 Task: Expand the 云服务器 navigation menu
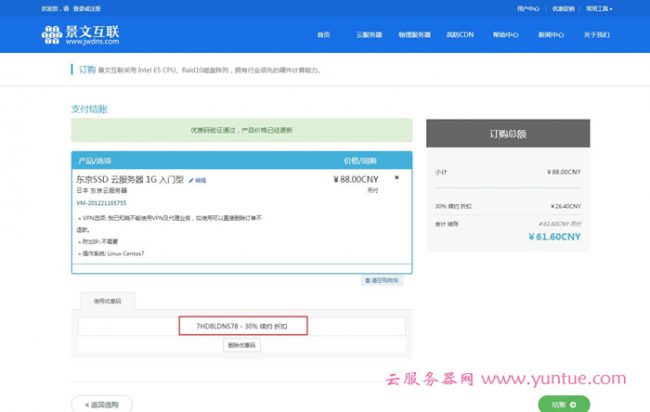(x=369, y=35)
